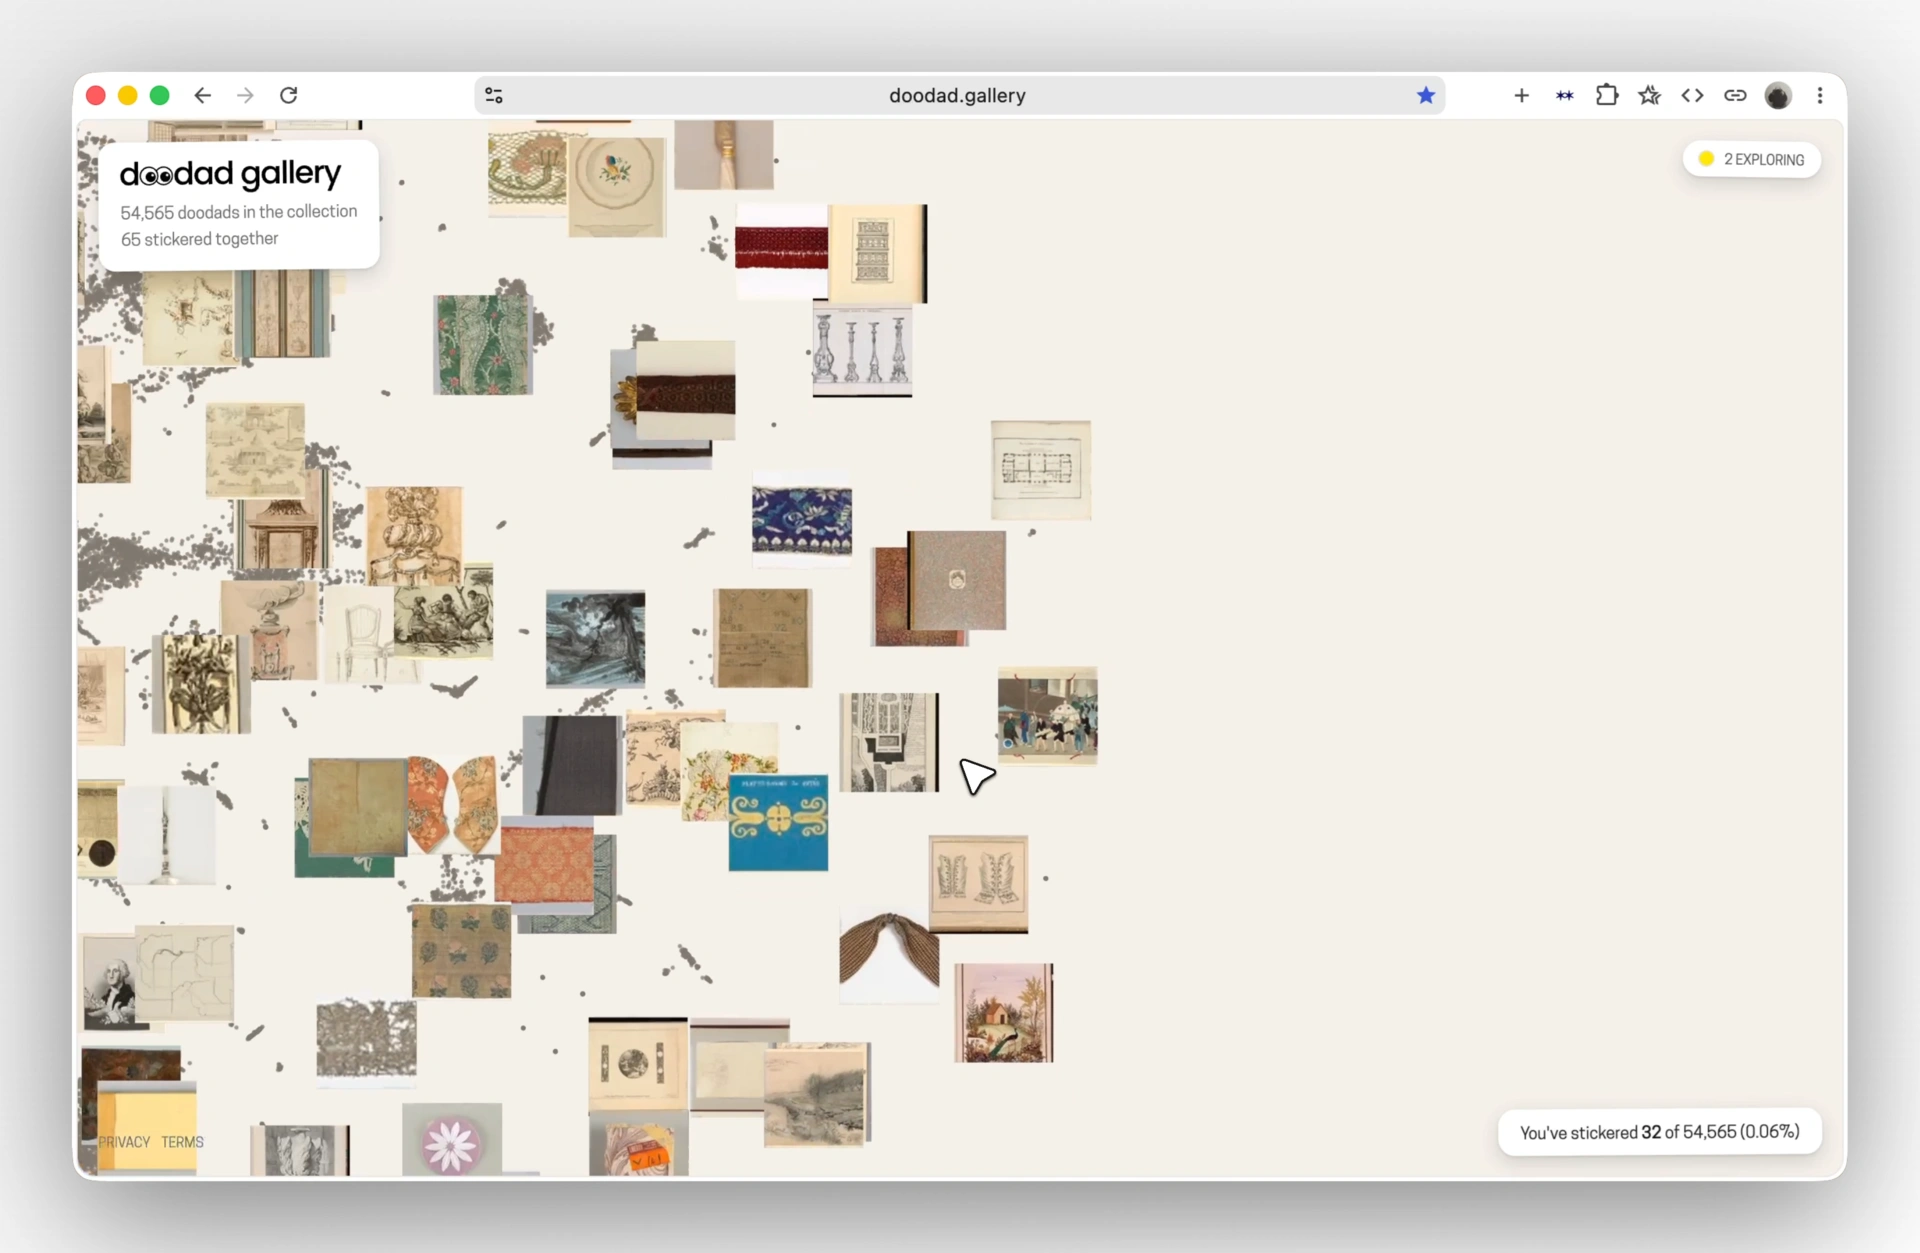Open the browser three-dot menu
Screen dimensions: 1920x1253
coord(1820,95)
